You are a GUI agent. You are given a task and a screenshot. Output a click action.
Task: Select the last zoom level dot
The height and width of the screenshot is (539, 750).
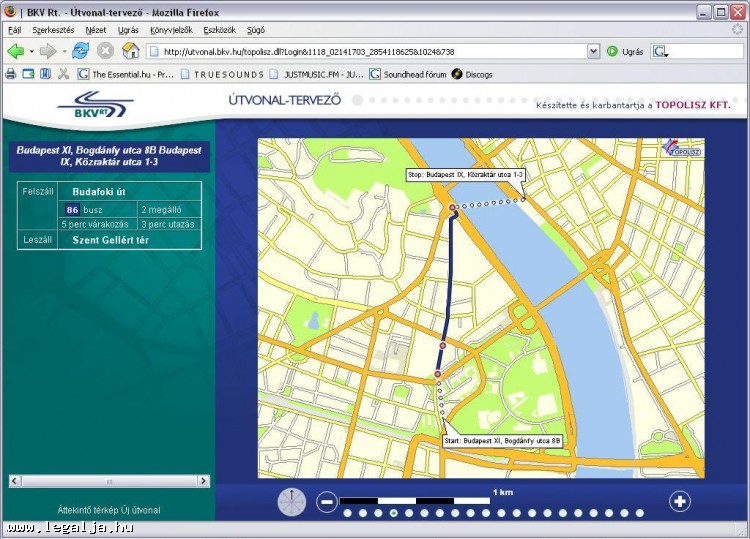[641, 513]
